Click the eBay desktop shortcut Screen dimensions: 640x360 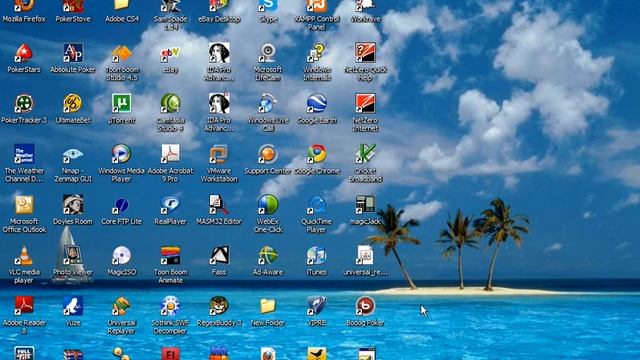170,53
